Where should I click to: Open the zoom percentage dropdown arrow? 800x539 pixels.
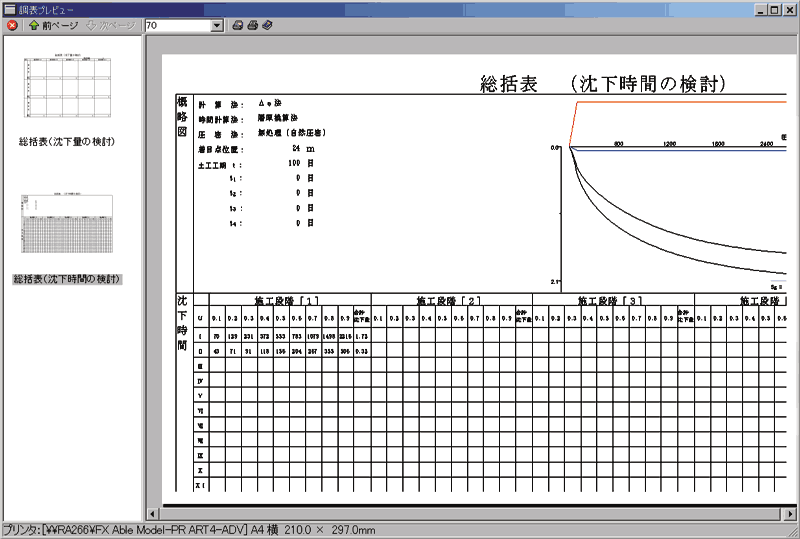pyautogui.click(x=217, y=26)
